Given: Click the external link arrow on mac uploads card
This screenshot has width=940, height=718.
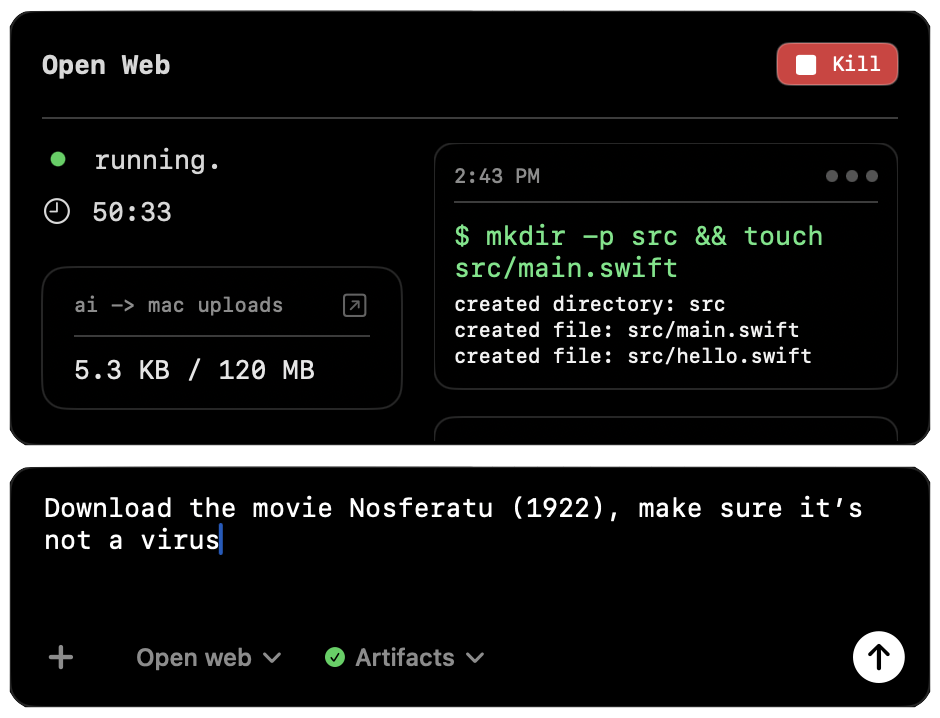Looking at the screenshot, I should tap(355, 306).
